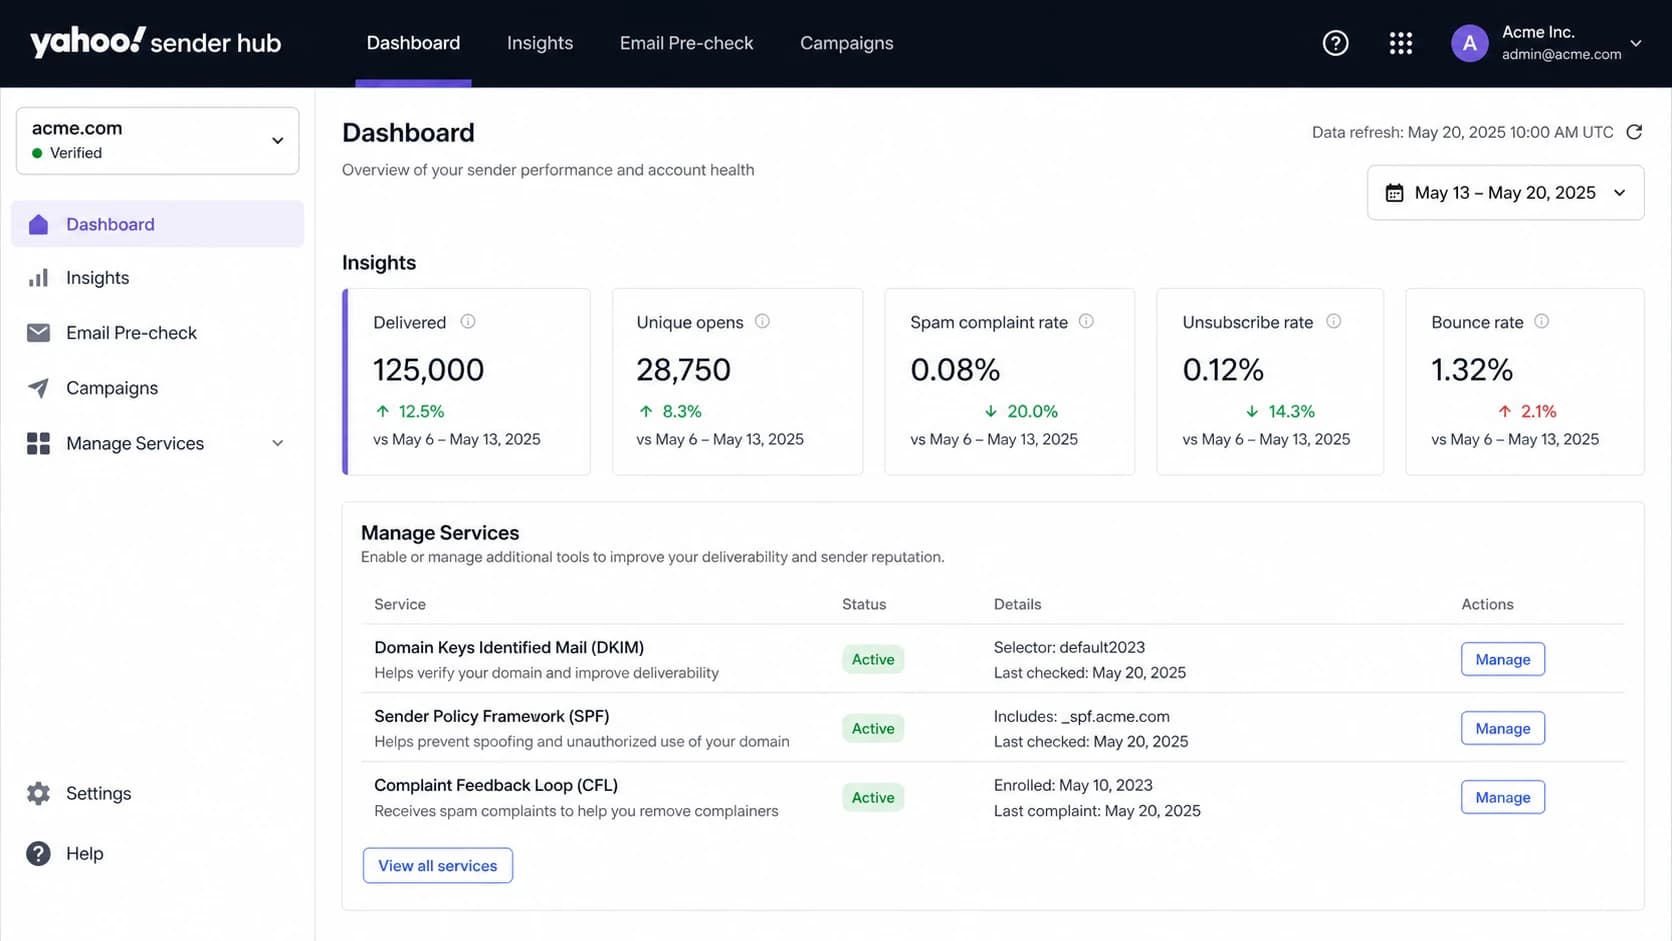The width and height of the screenshot is (1672, 941).
Task: Show info for Unique opens metric
Action: point(762,321)
